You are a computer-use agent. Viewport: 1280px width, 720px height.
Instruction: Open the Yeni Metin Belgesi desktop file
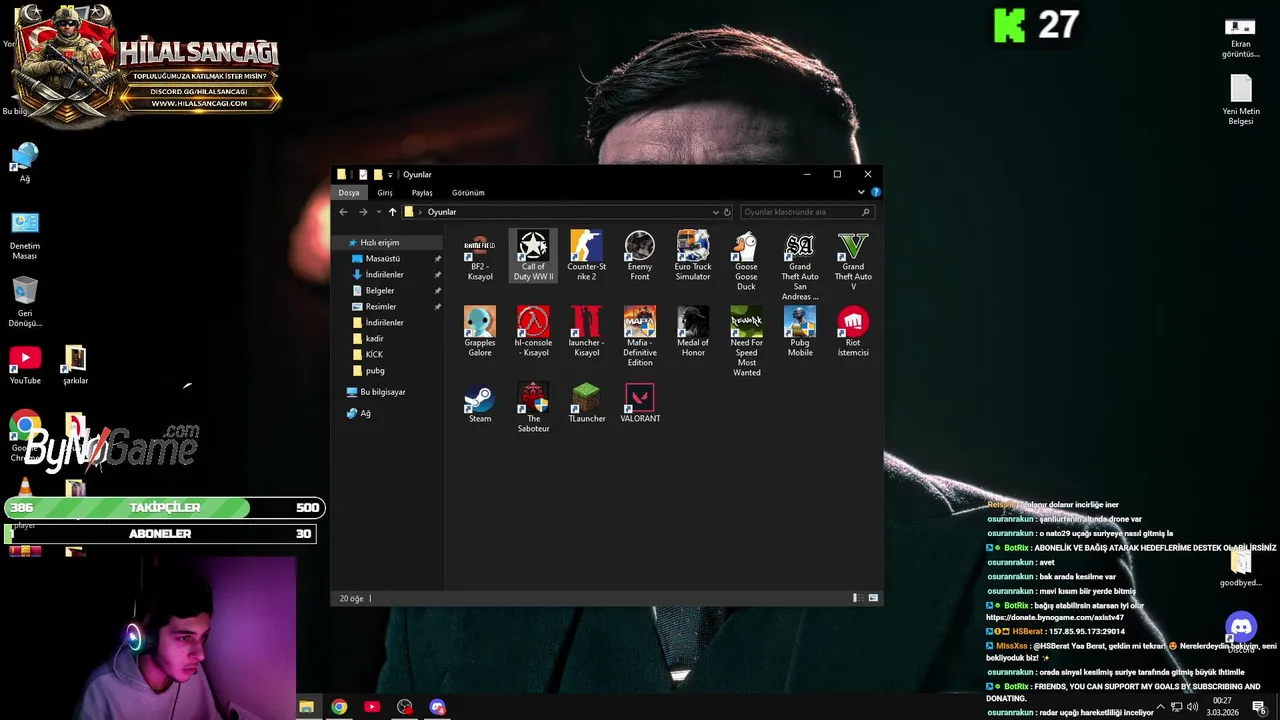pos(1241,100)
